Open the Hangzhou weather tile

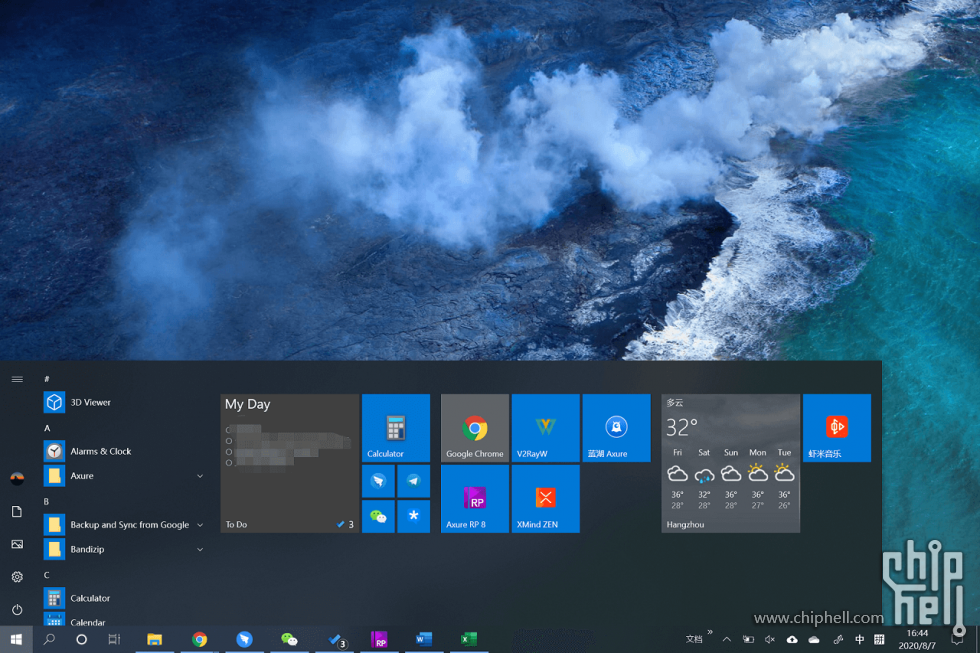731,463
